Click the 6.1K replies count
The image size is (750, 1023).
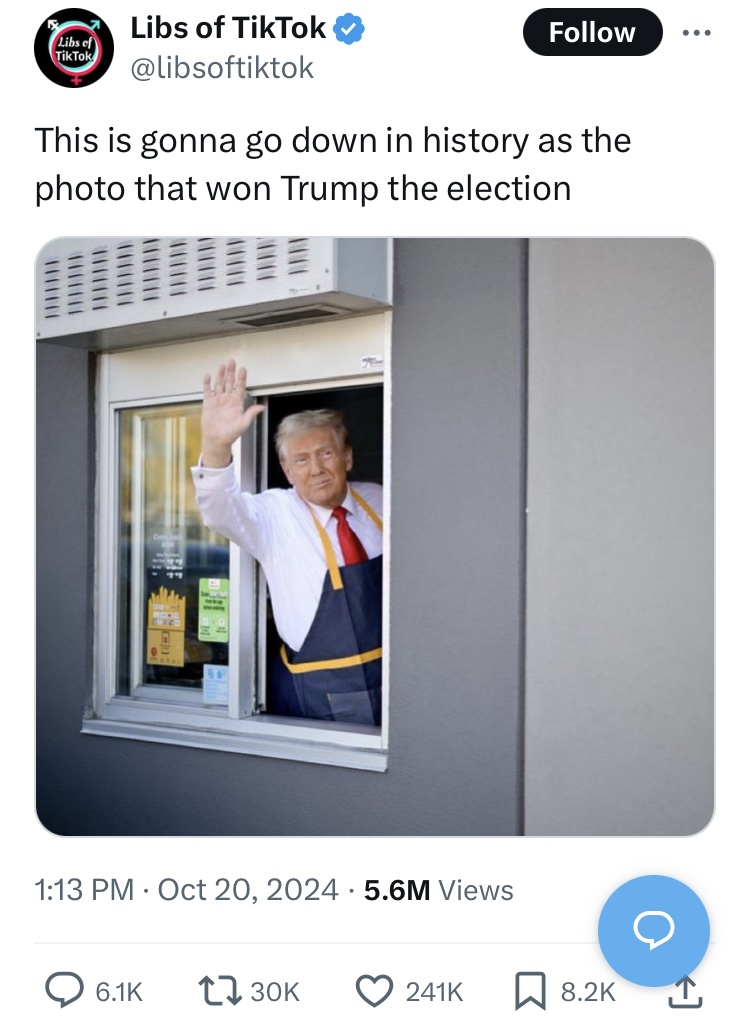[x=119, y=992]
